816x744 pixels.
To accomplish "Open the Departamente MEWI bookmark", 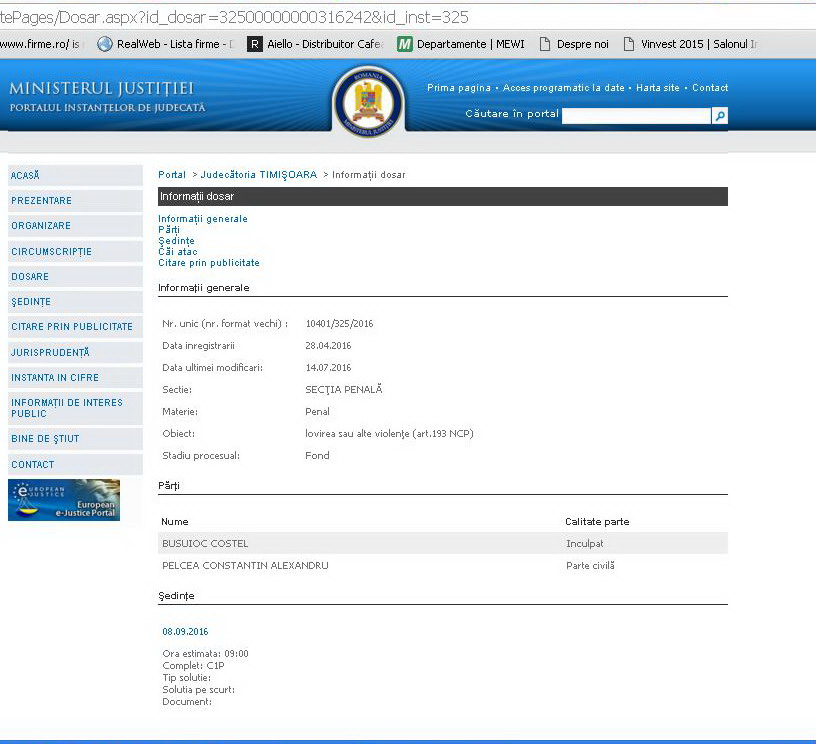I will pos(461,44).
